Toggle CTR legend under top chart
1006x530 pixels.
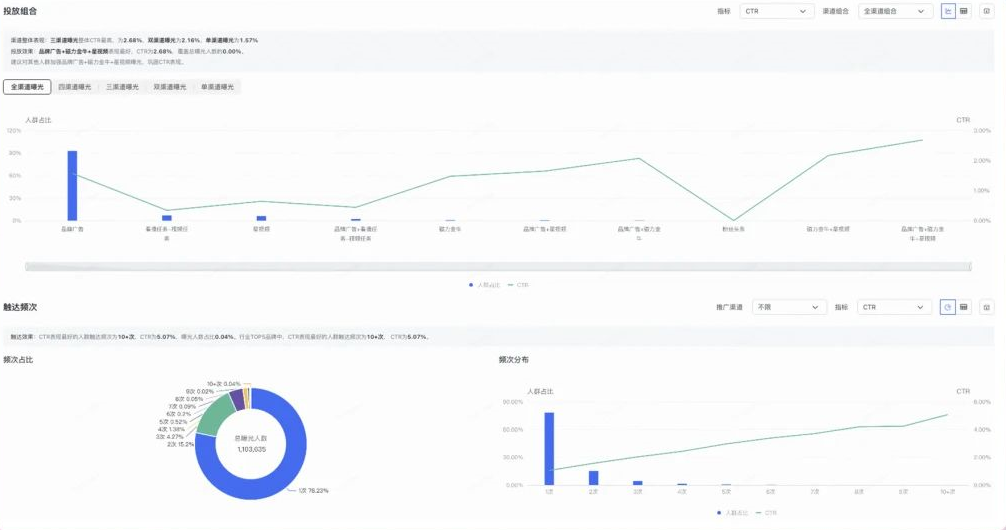519,285
